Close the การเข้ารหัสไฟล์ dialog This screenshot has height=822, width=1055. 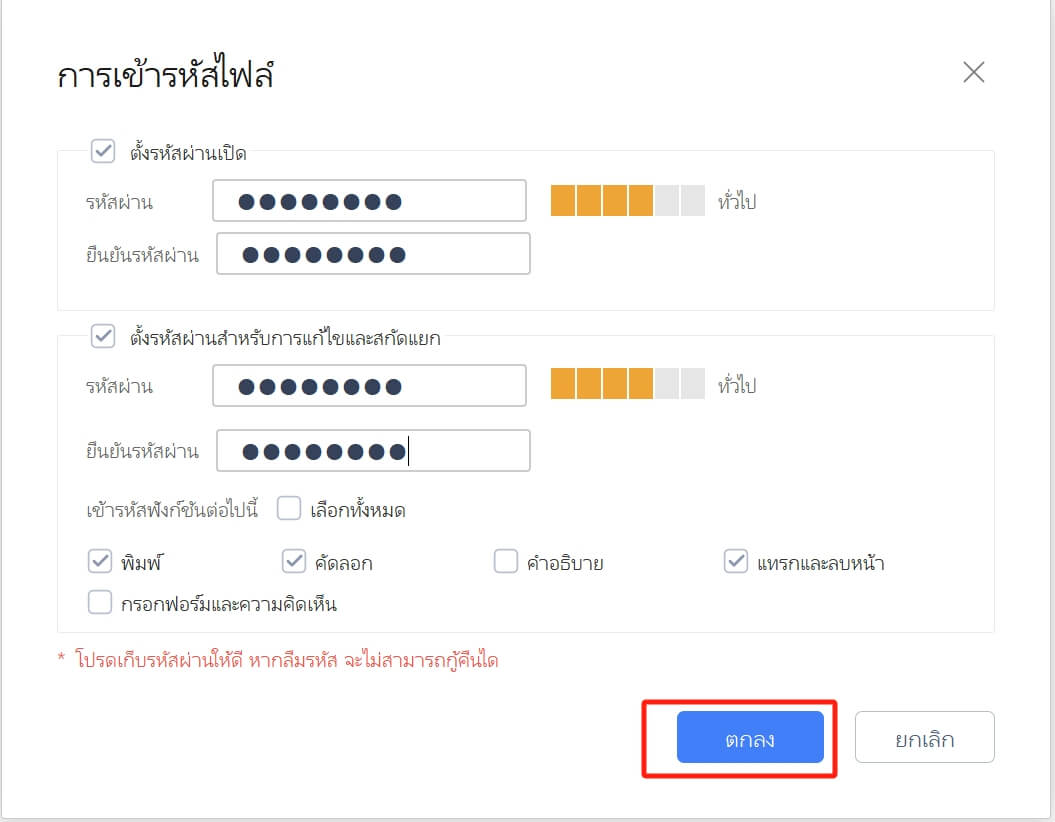[973, 72]
